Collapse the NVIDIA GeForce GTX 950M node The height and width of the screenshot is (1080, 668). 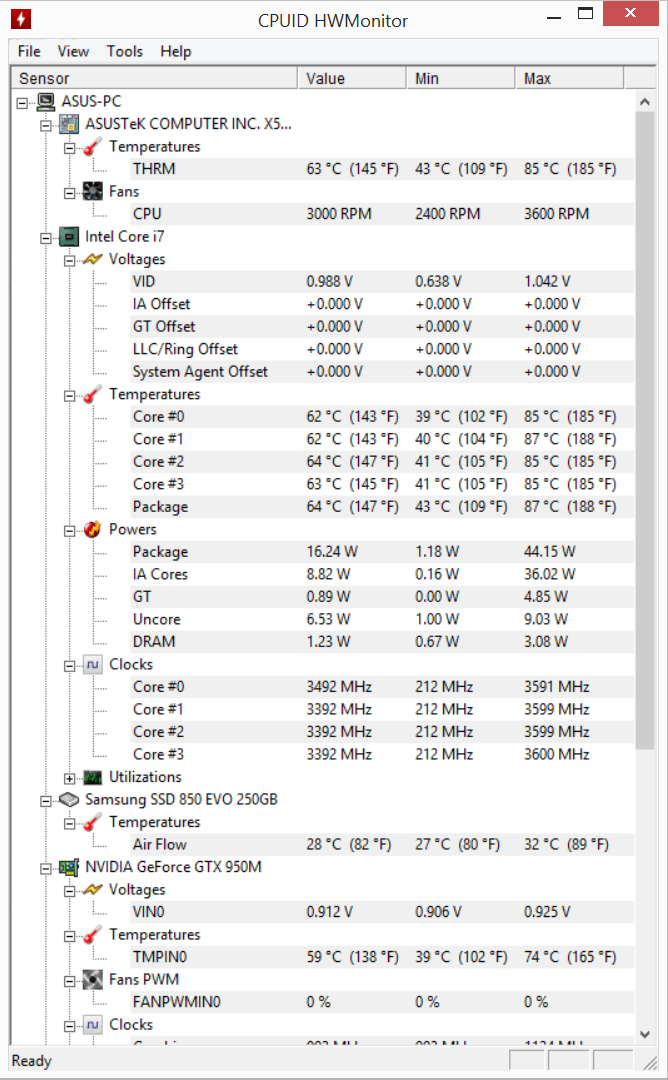(46, 869)
